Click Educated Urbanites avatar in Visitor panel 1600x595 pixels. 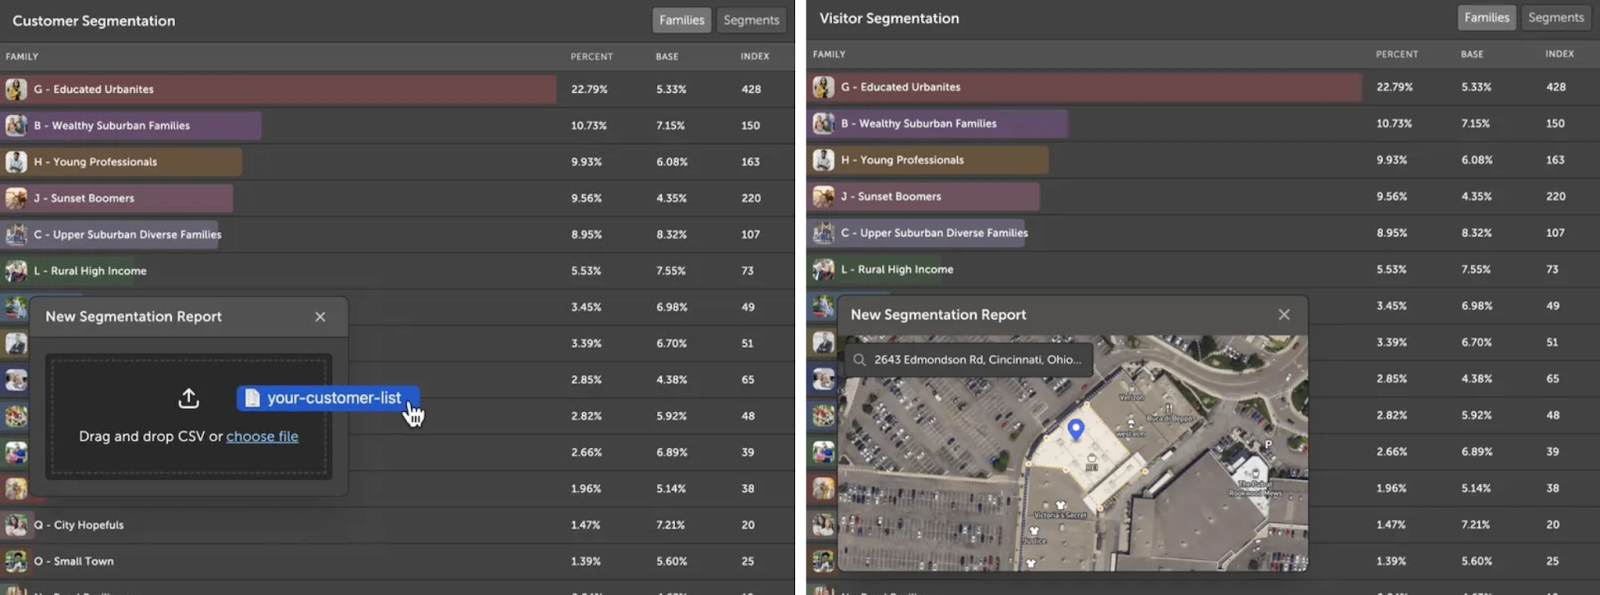tap(823, 87)
